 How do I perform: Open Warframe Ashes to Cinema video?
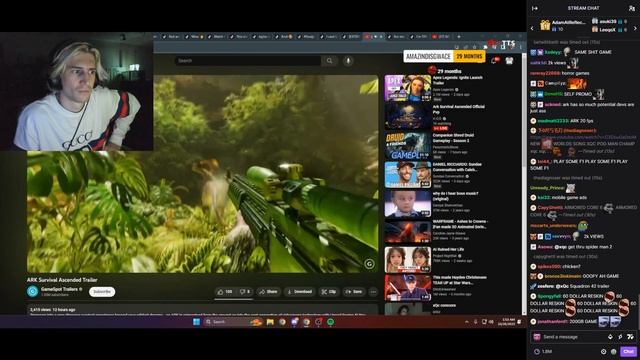point(407,232)
